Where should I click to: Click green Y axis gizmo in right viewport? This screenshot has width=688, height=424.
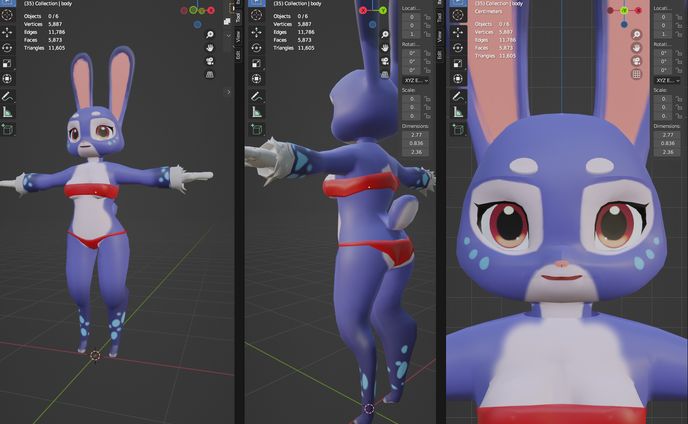[624, 10]
